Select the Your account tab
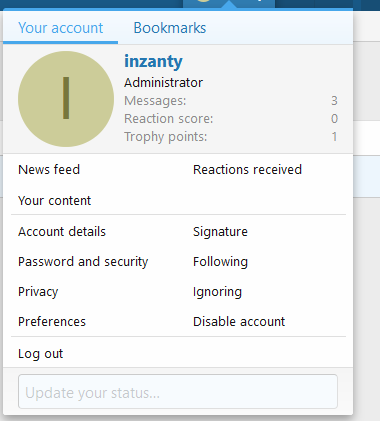380x421 pixels. (x=60, y=28)
